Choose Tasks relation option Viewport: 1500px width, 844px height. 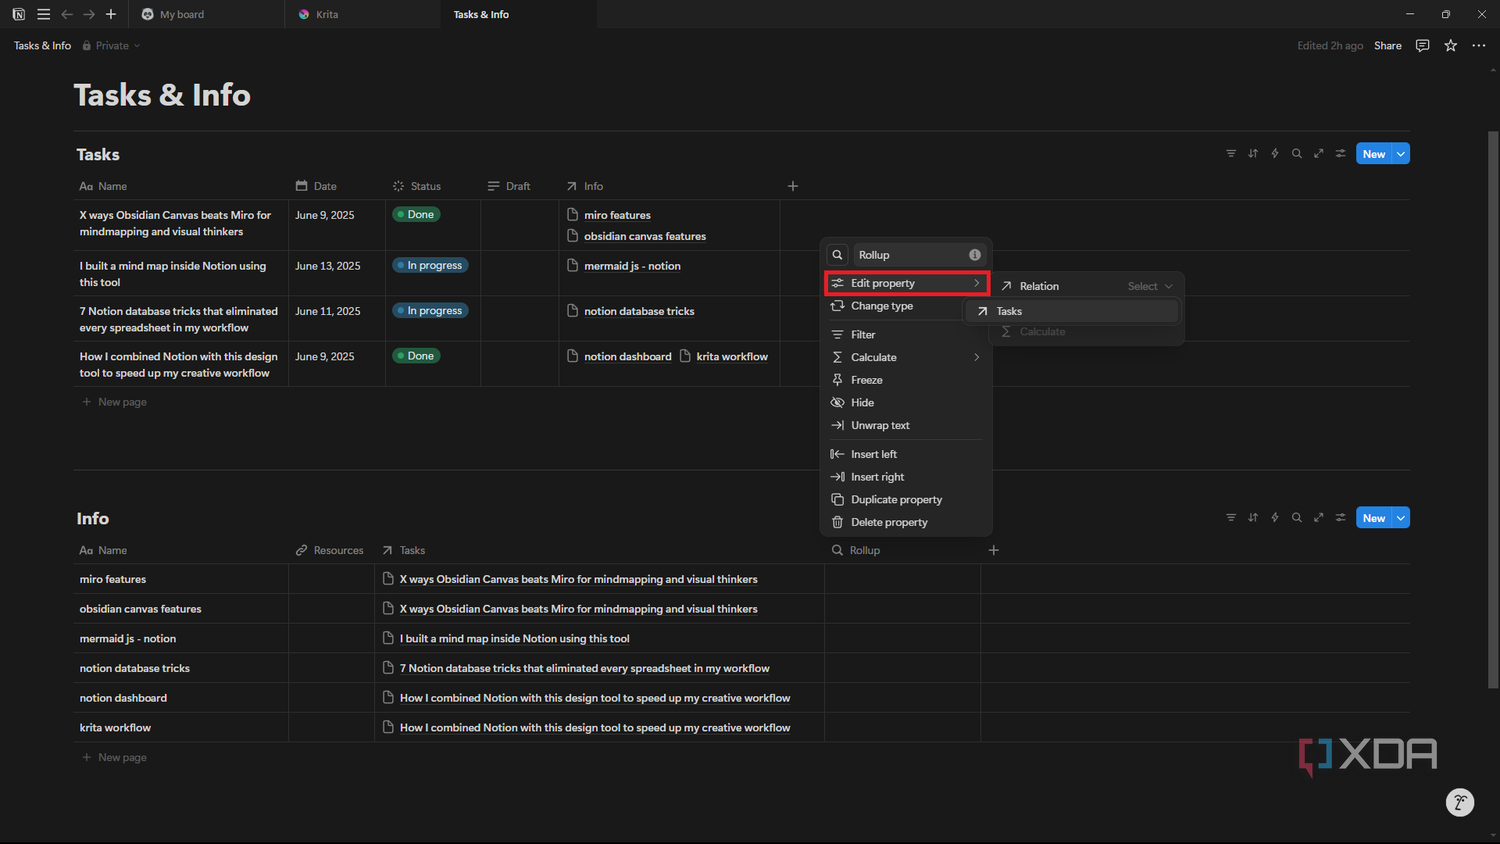1073,311
